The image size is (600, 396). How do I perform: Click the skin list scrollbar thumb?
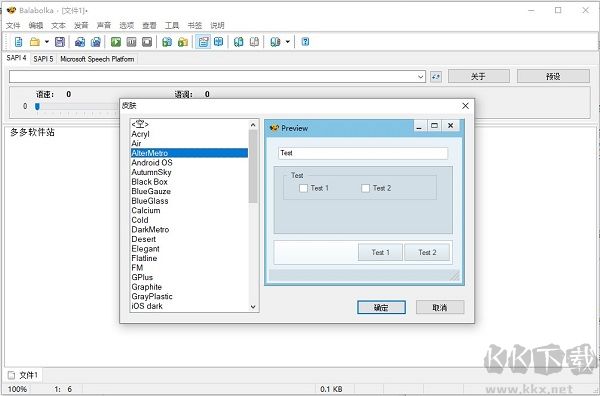(x=253, y=166)
